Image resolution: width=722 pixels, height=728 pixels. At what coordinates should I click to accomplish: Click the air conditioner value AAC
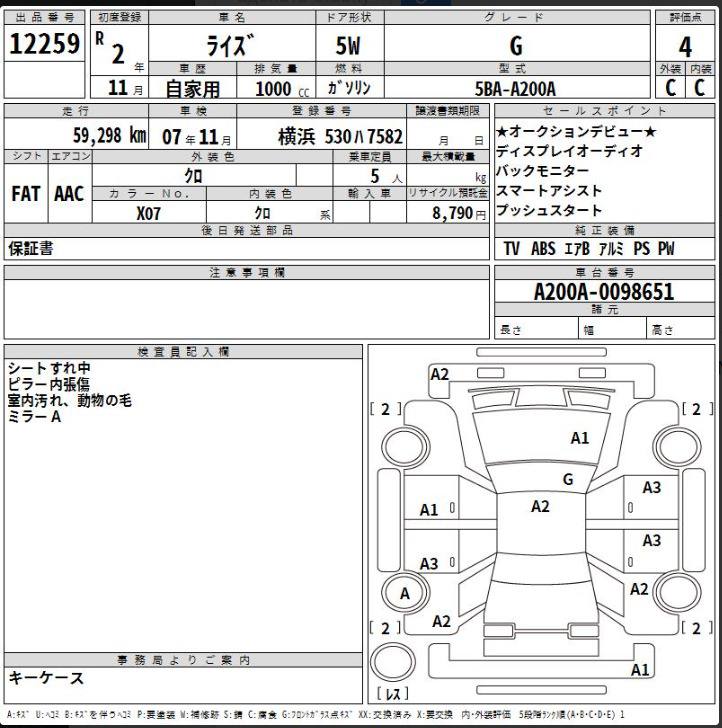click(69, 194)
